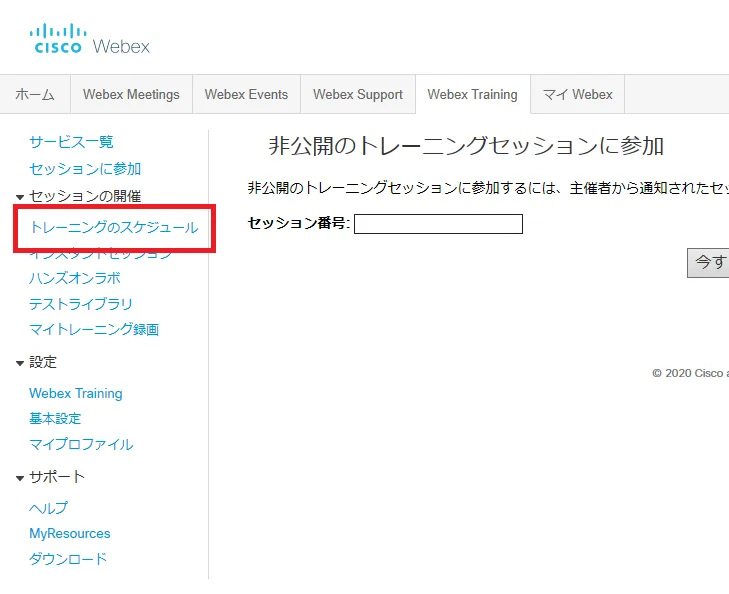Collapse the 設定 section triangle
Screen dimensions: 729x594
20,363
